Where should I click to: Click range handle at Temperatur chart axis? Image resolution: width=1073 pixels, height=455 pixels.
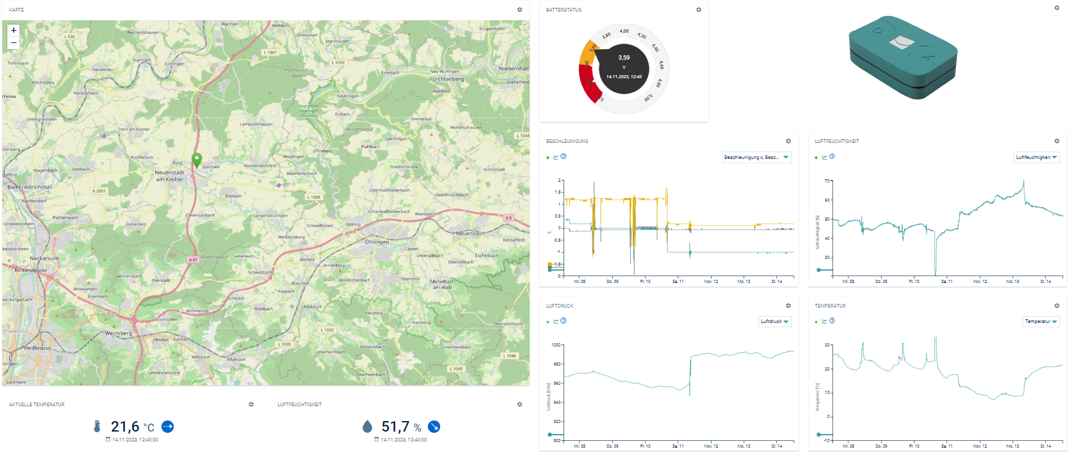click(x=818, y=434)
